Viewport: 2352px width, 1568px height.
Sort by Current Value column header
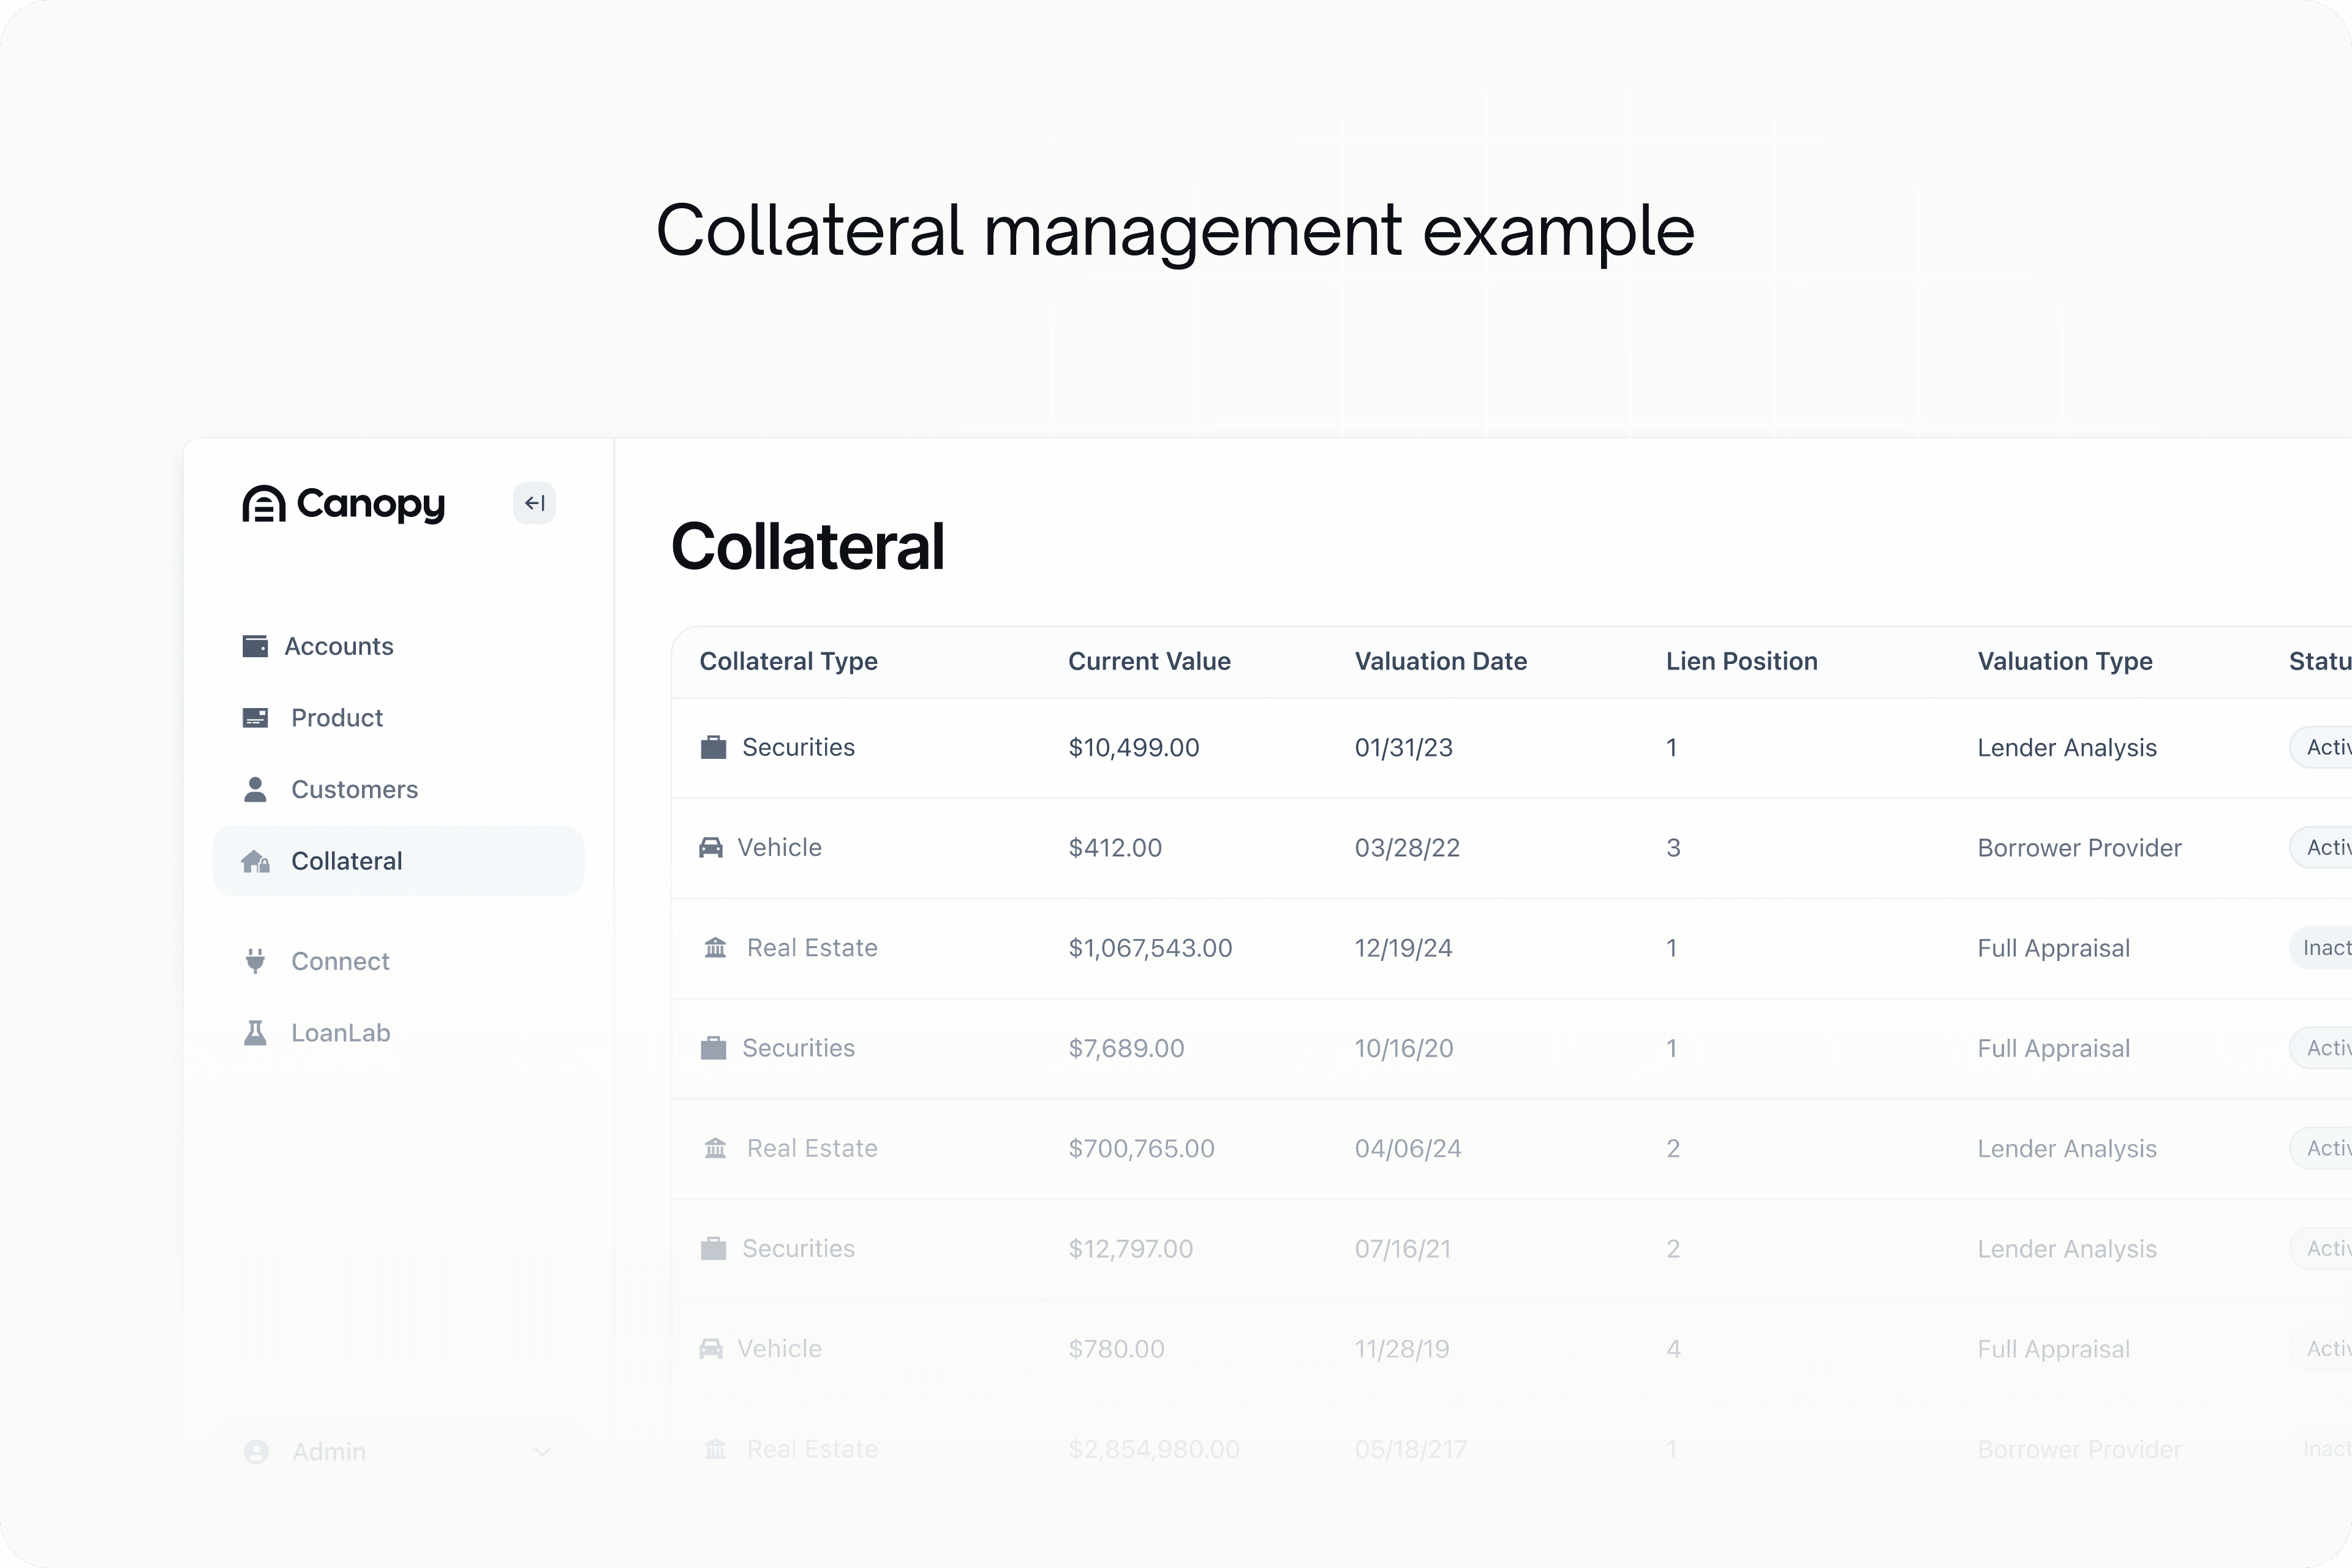click(x=1149, y=661)
